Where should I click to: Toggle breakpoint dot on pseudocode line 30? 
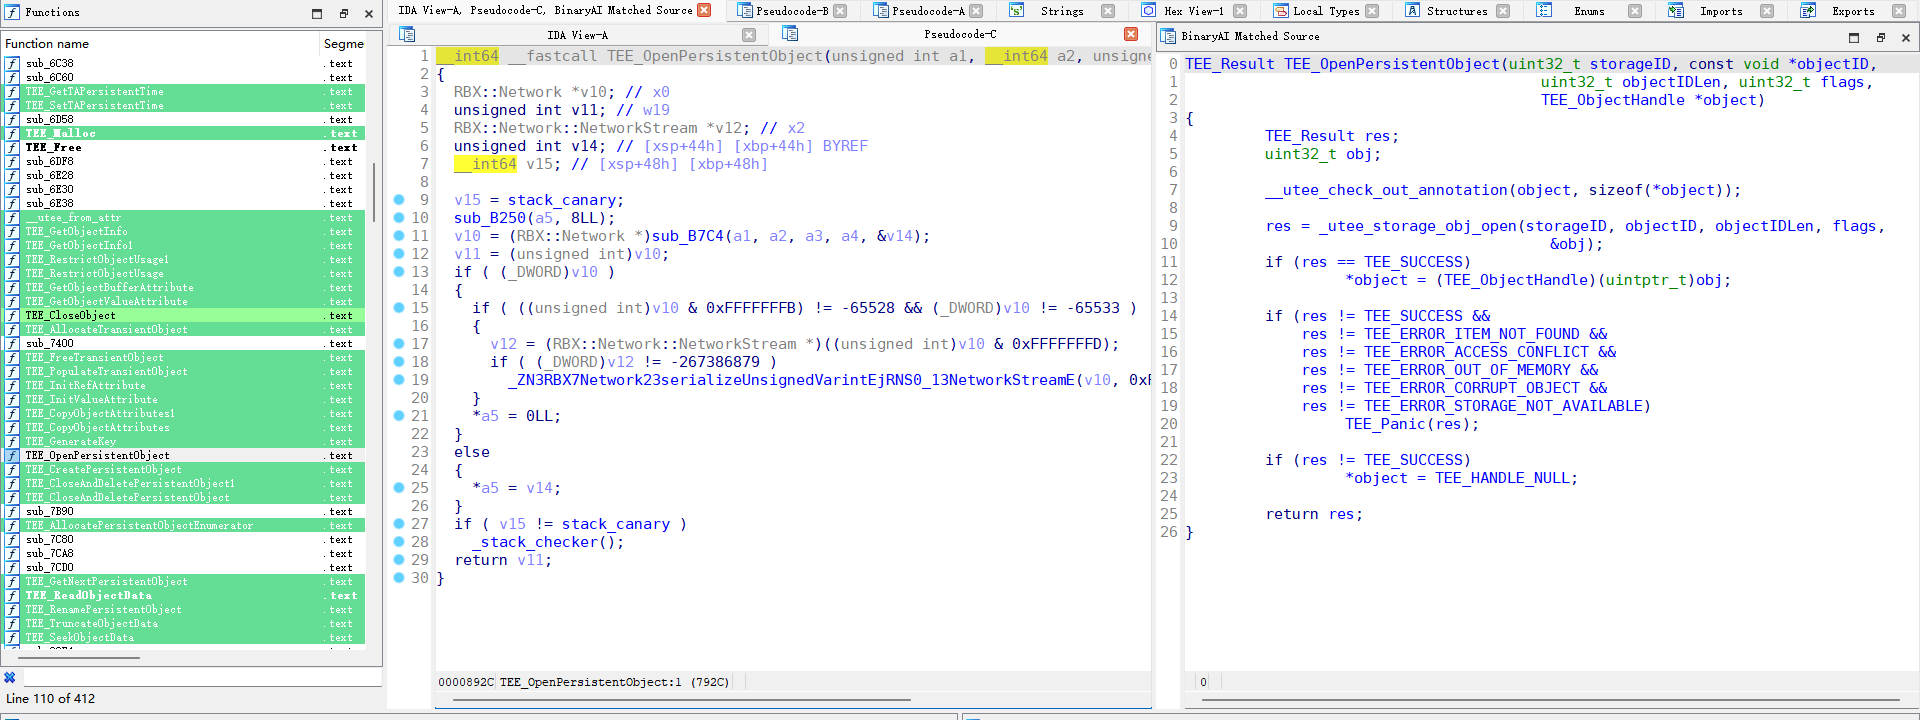pyautogui.click(x=399, y=578)
